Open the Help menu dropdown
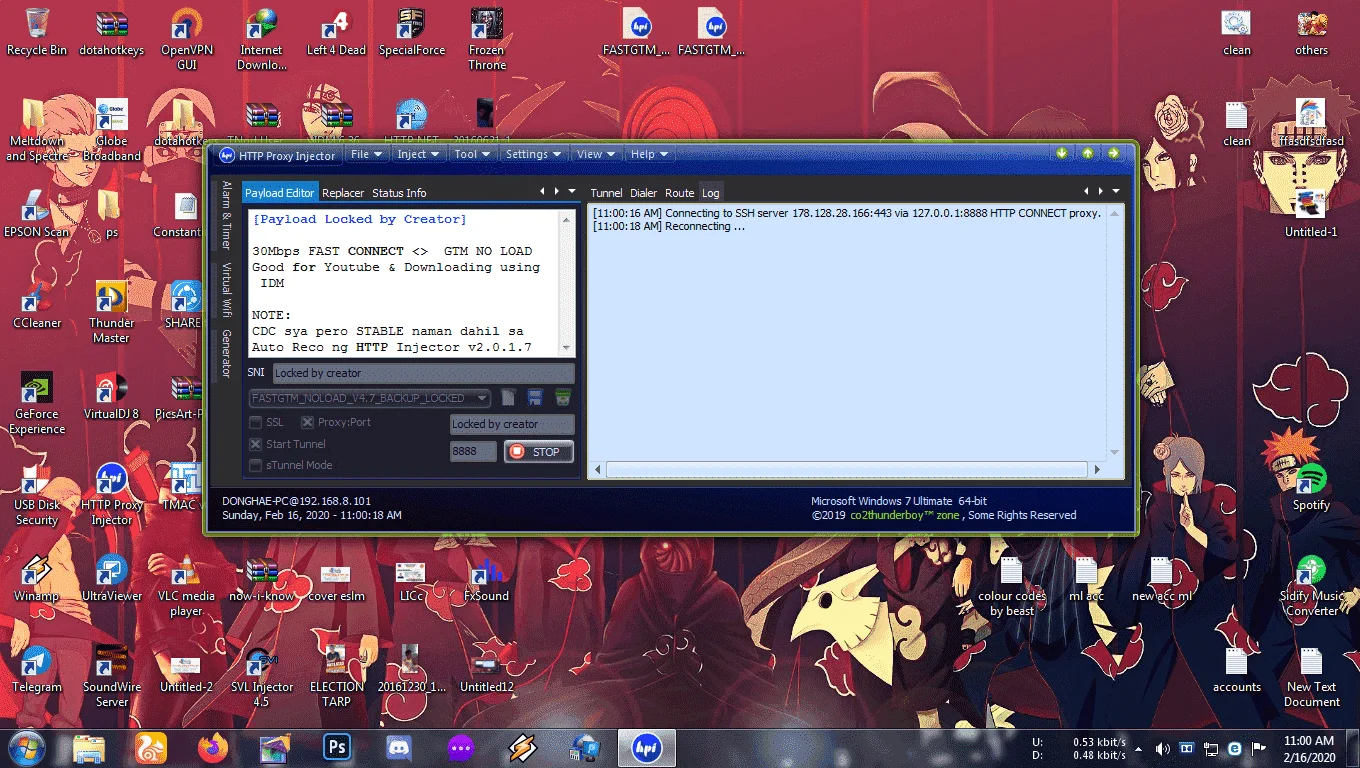Viewport: 1360px width, 768px height. pyautogui.click(x=649, y=154)
